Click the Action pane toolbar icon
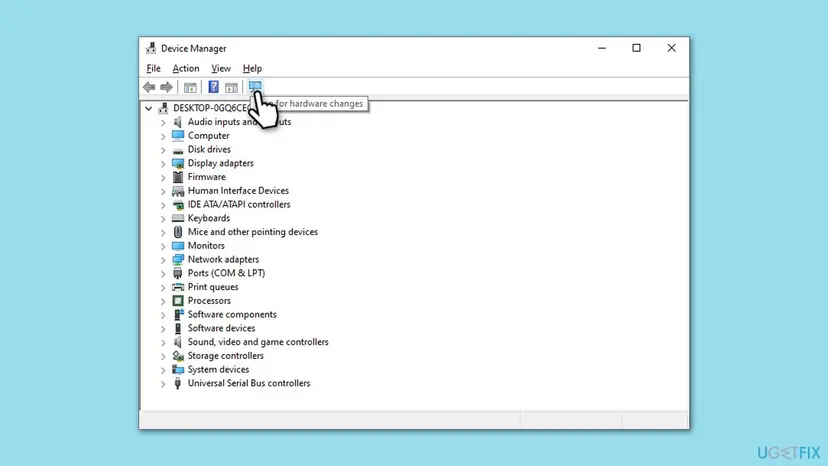This screenshot has width=828, height=466. point(231,87)
